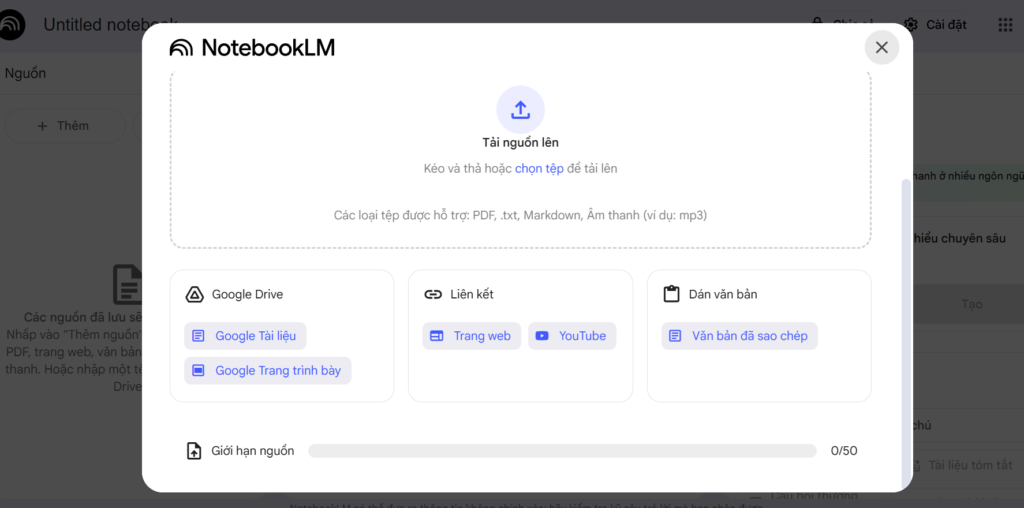Close the NotebookLM upload dialog
Viewport: 1024px width, 508px height.
[882, 48]
